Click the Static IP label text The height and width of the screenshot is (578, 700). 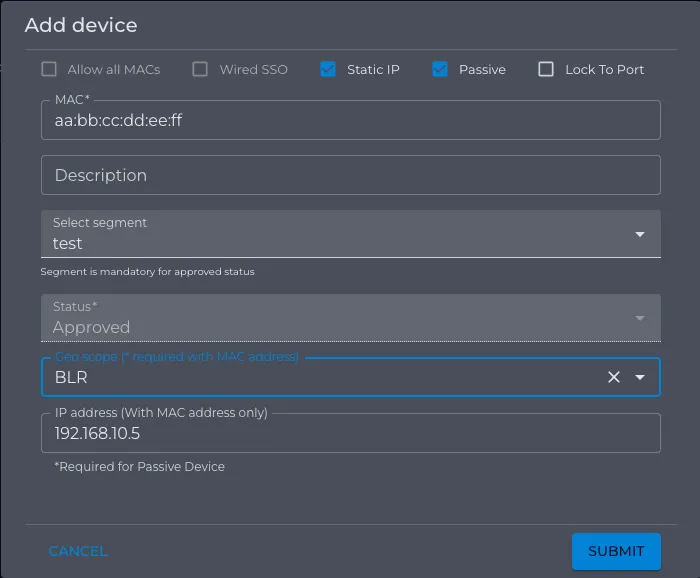373,70
